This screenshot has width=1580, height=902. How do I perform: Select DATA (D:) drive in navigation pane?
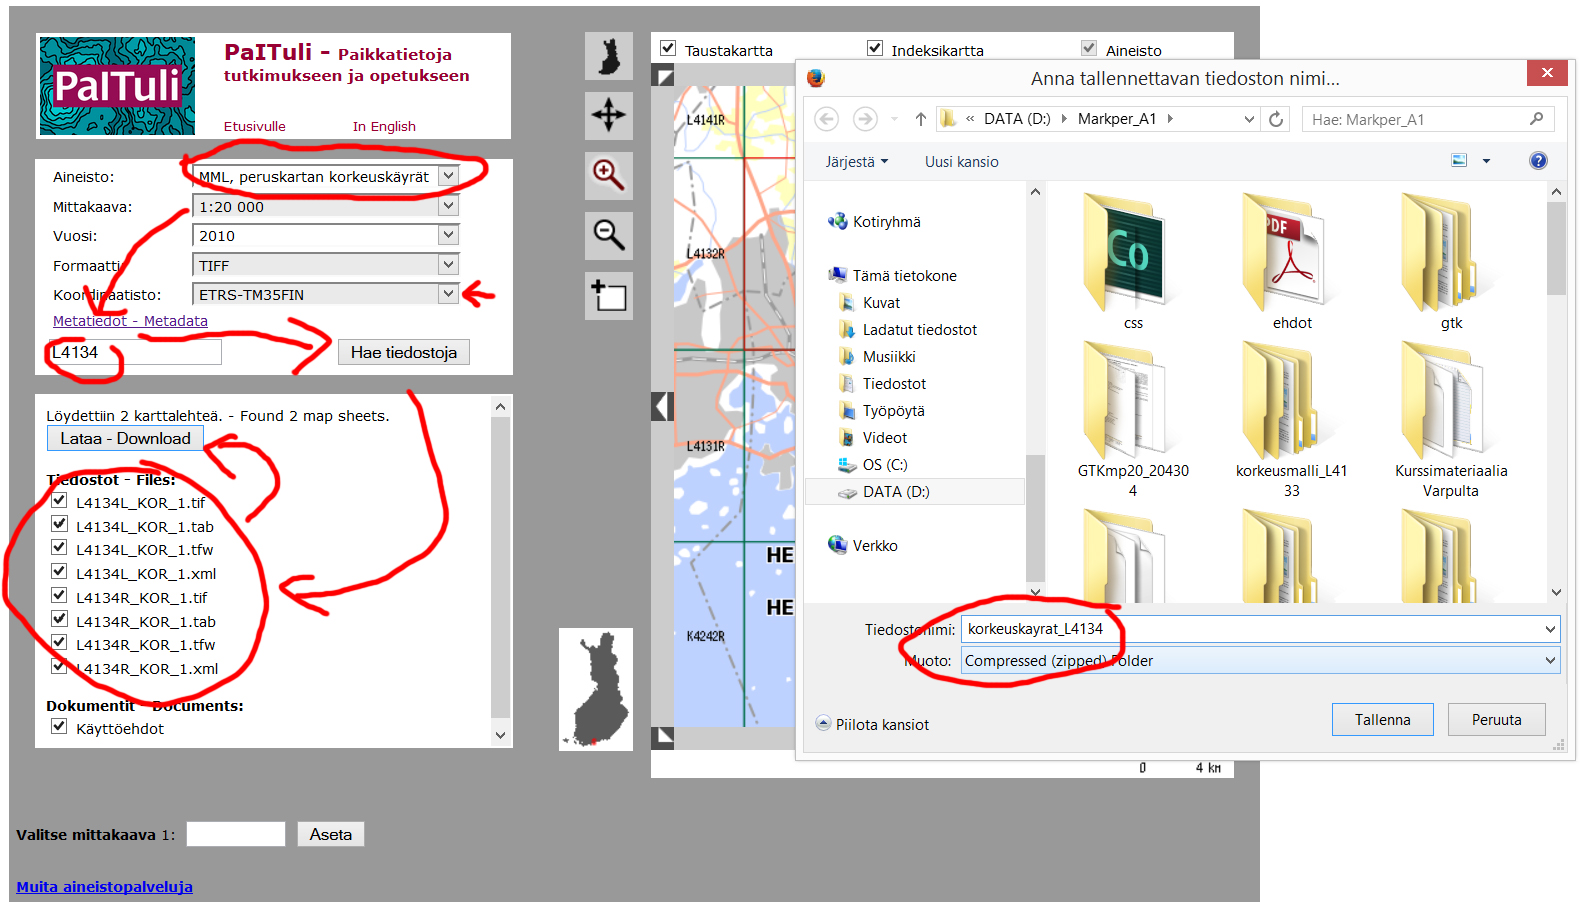pos(914,492)
